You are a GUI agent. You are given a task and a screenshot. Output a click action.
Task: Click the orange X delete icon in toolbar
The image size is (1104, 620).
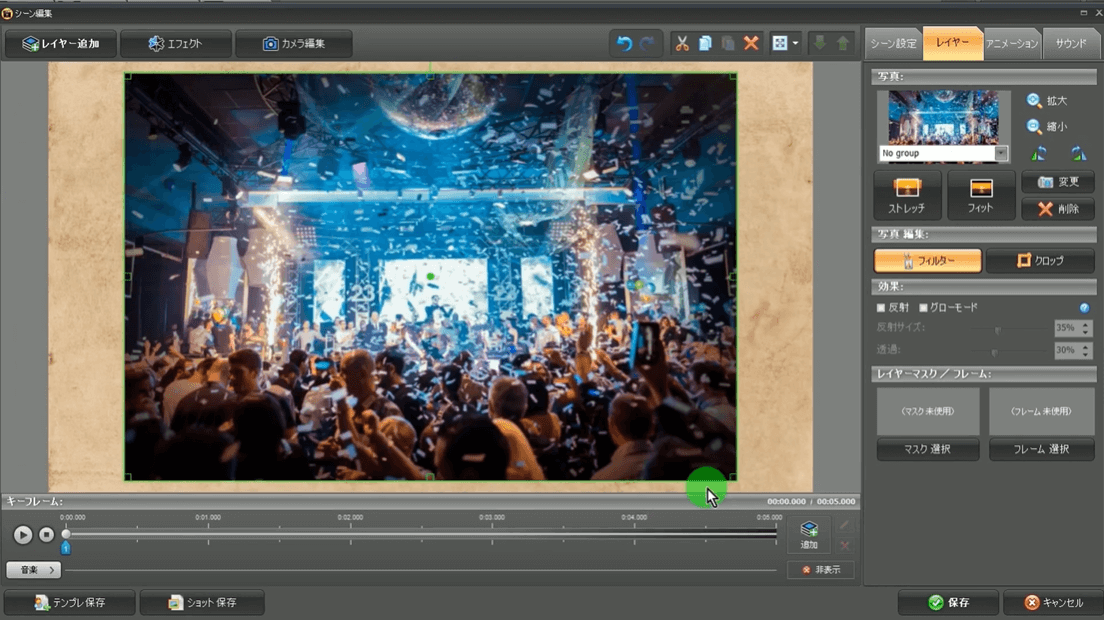point(751,44)
